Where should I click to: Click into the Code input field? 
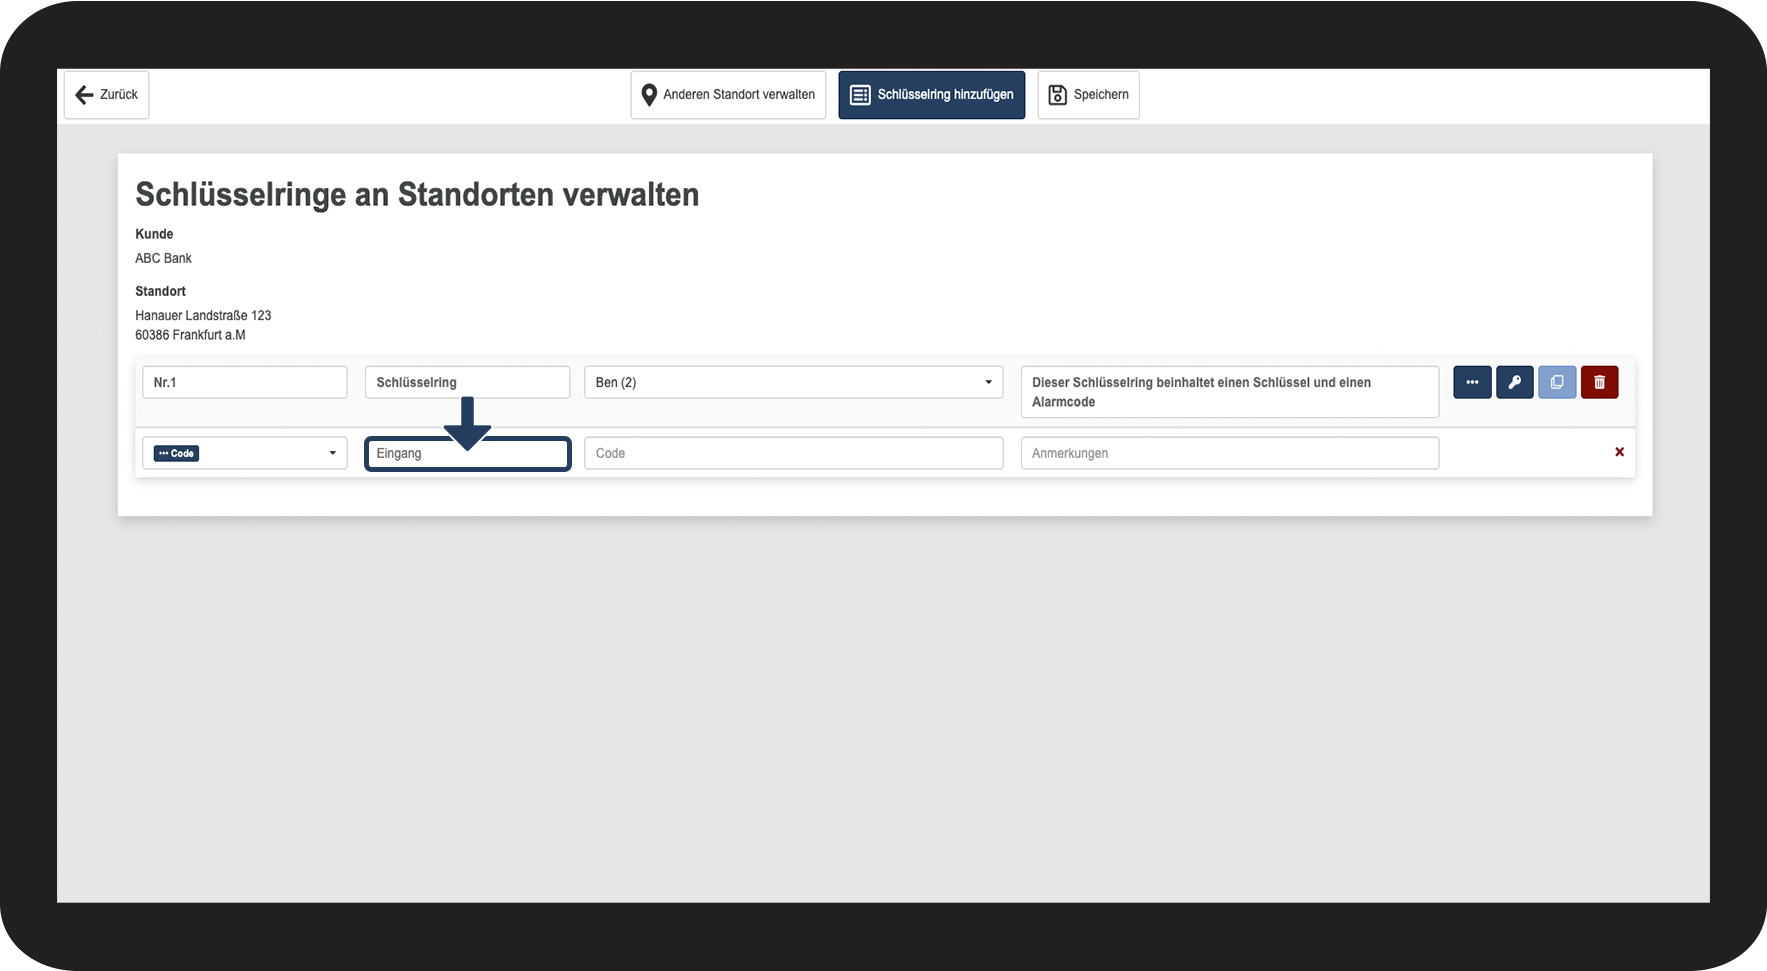coord(793,453)
